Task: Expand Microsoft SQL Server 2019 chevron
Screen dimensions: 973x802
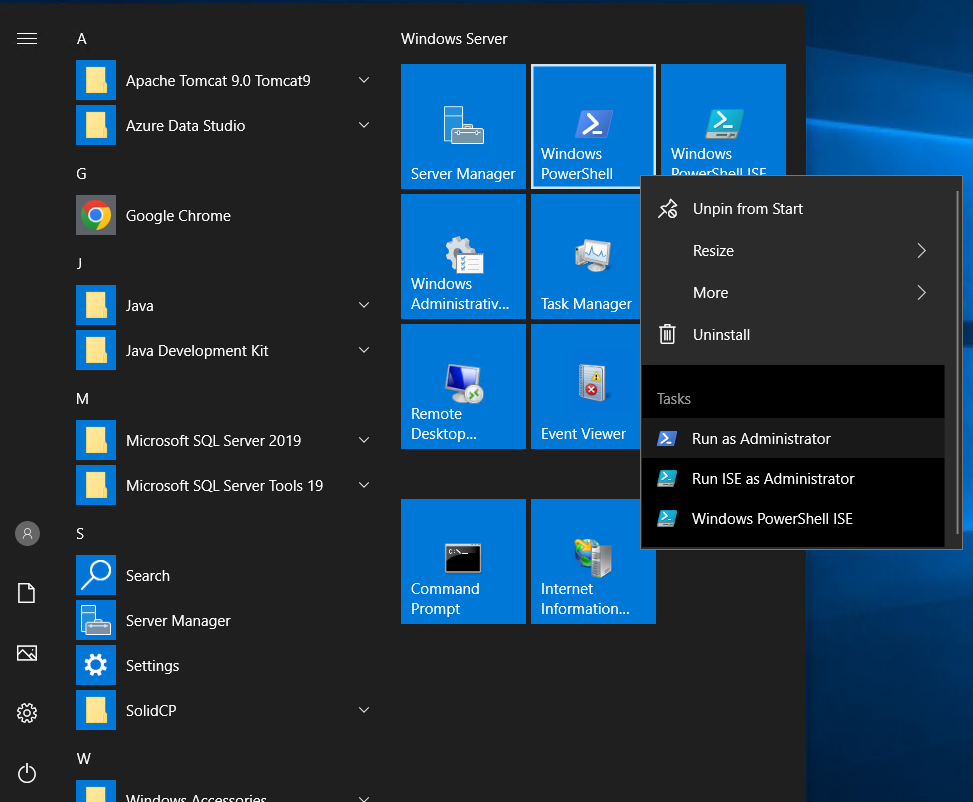Action: pos(364,440)
